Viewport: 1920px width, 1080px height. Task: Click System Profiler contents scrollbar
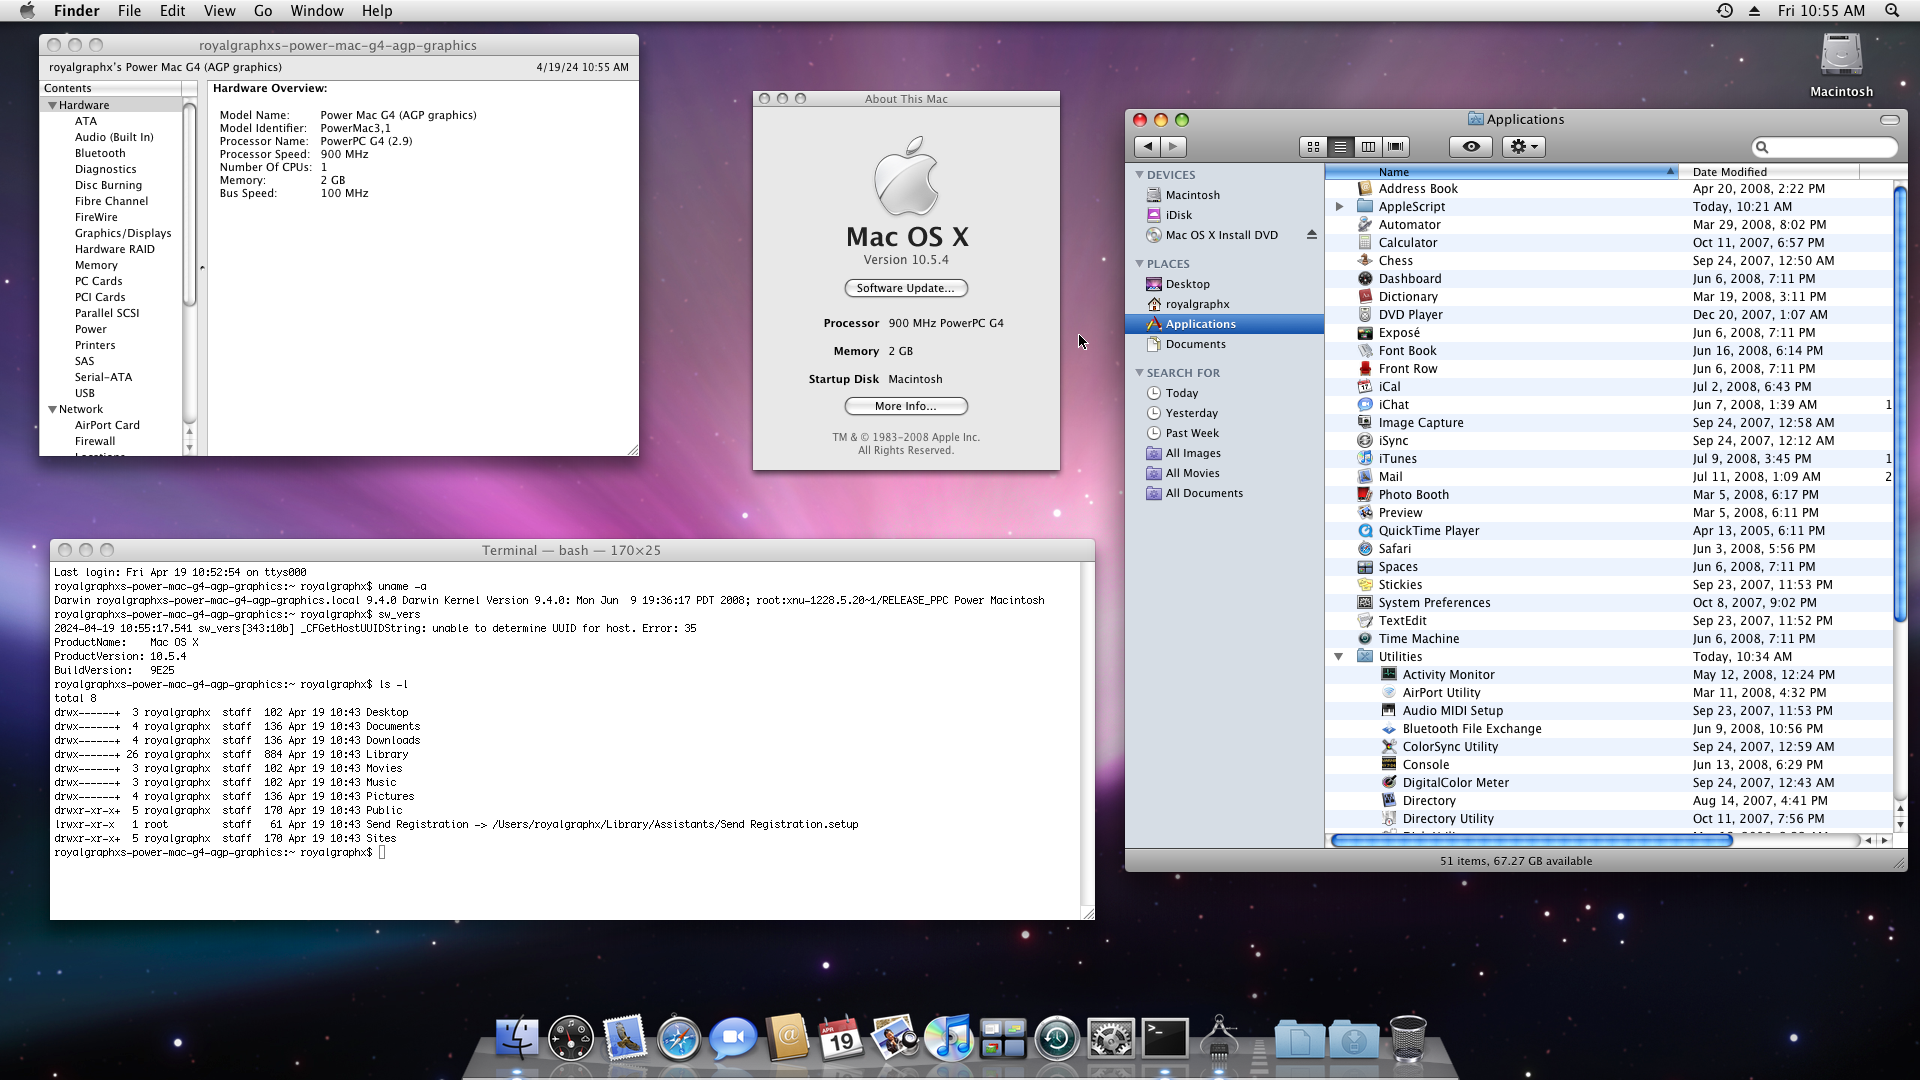(189, 205)
